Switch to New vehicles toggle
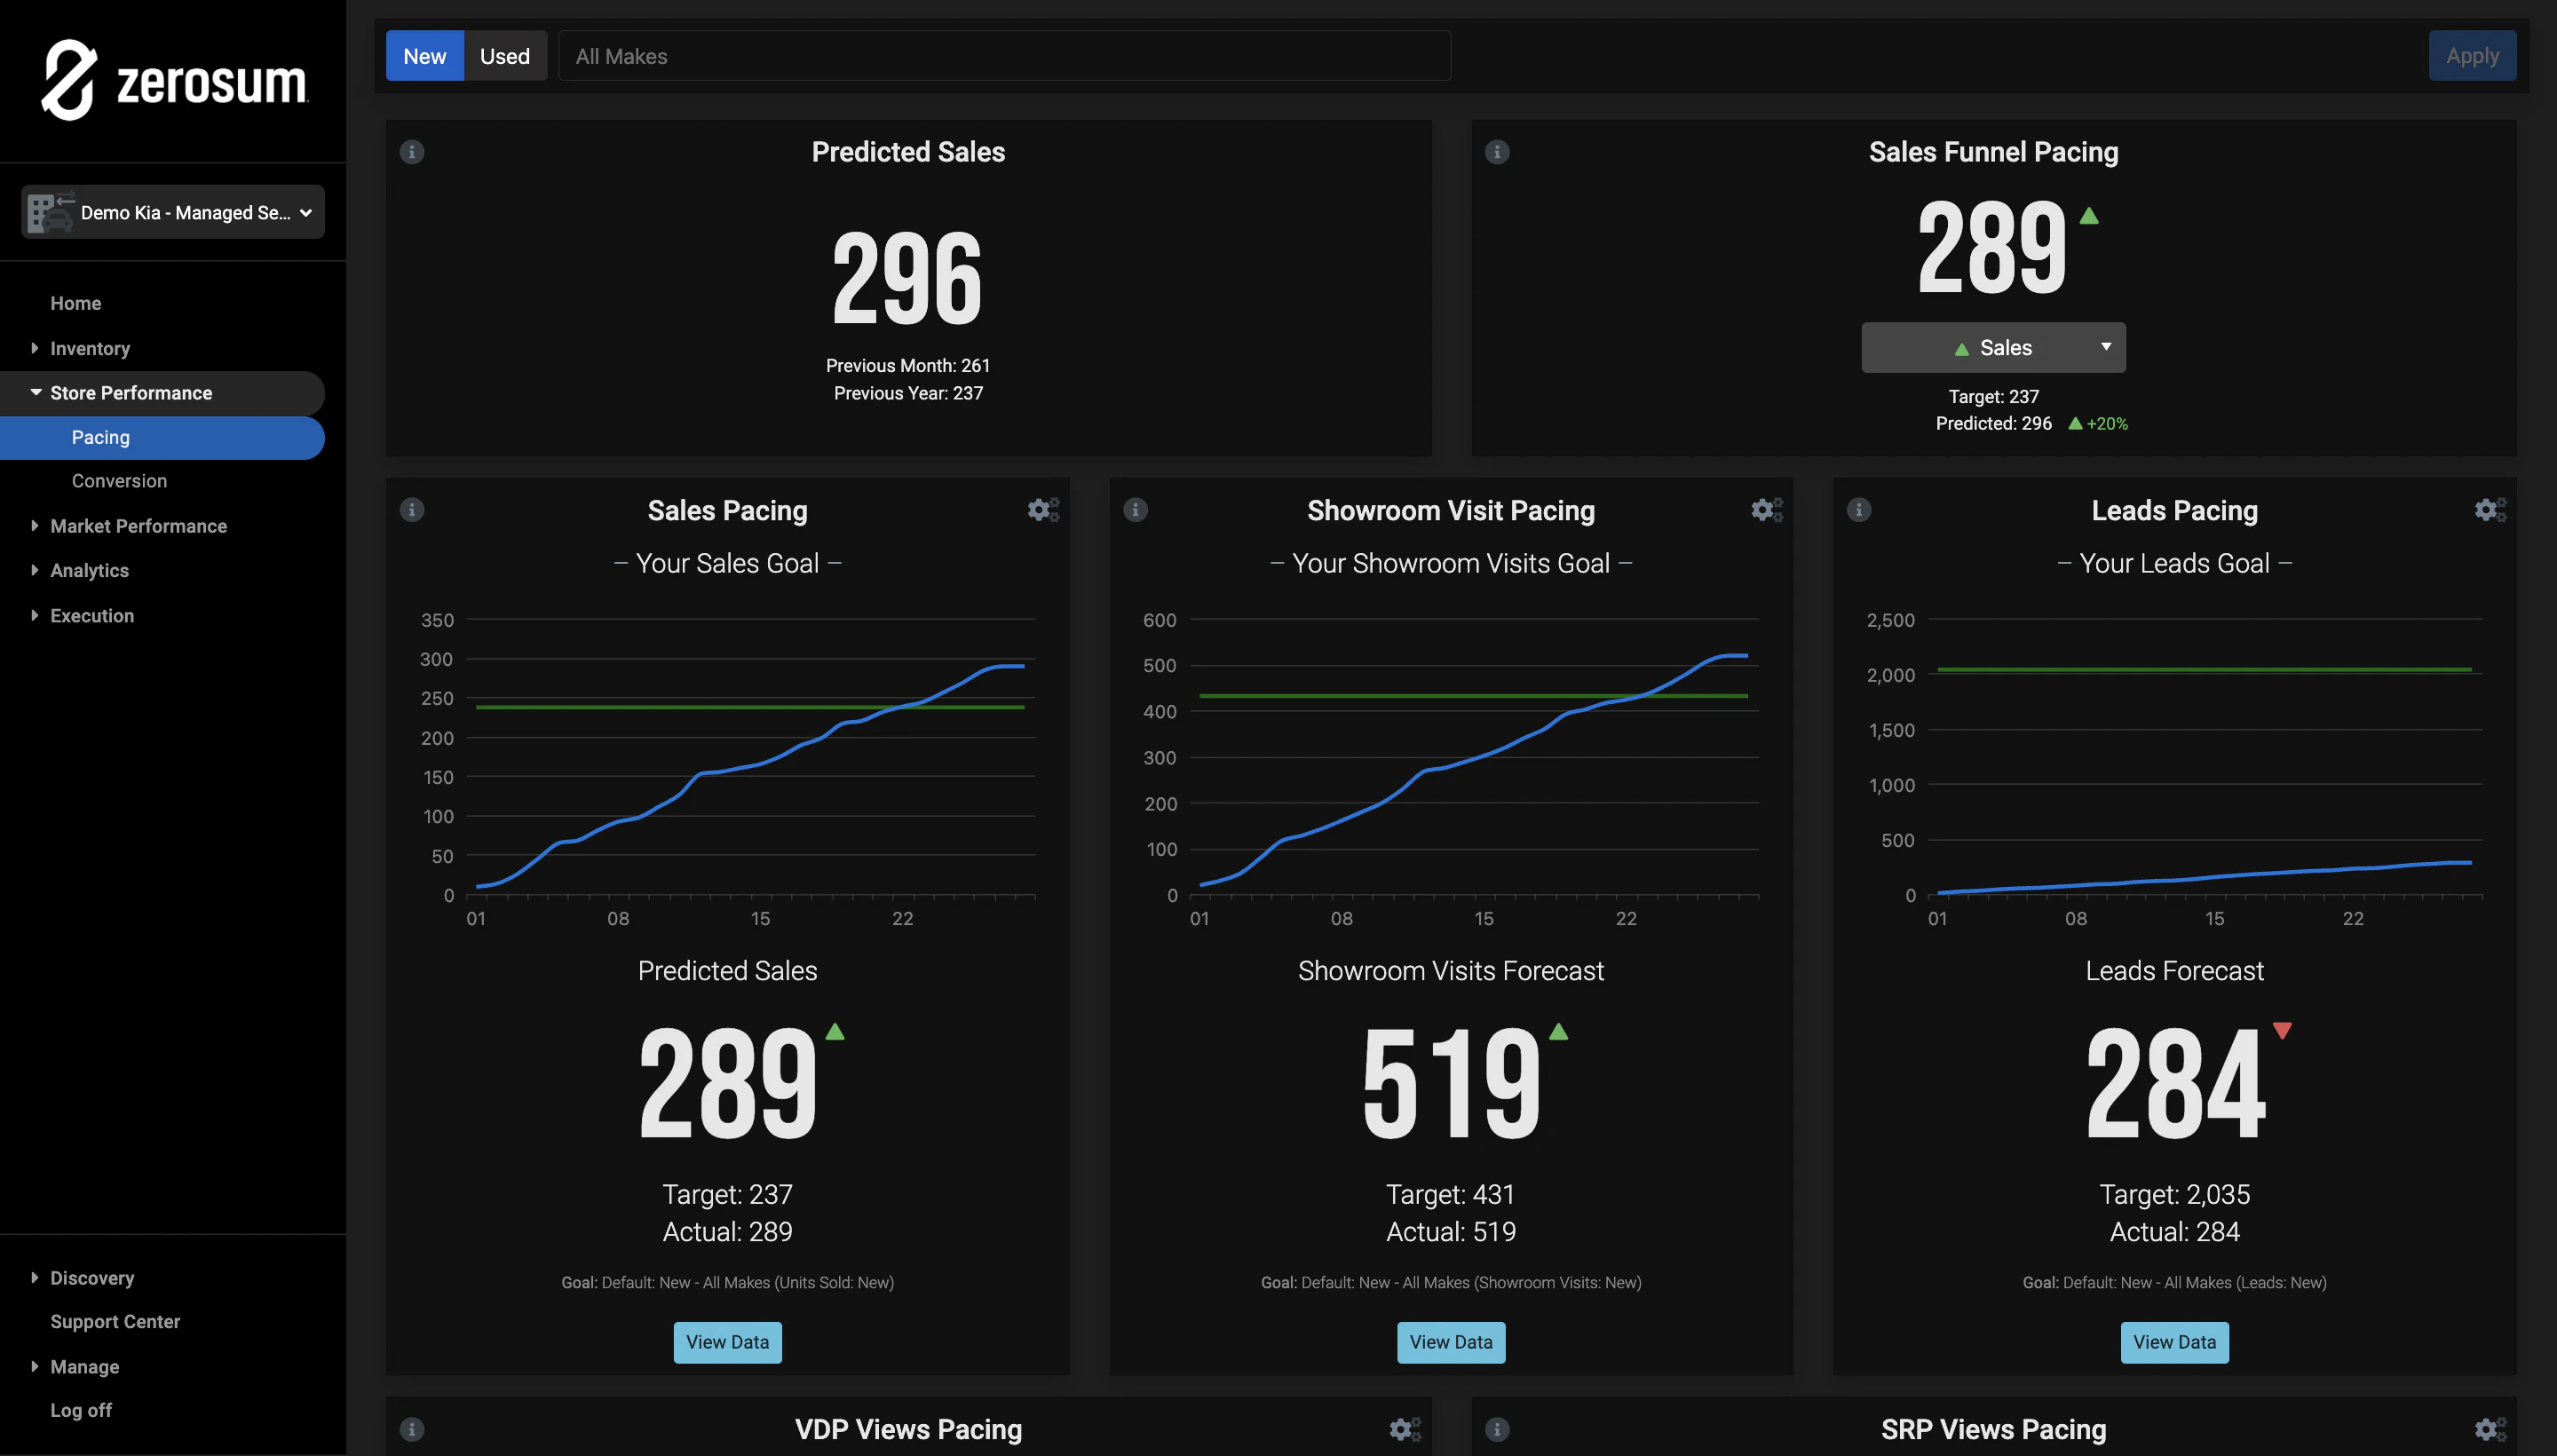The height and width of the screenshot is (1456, 2557). pyautogui.click(x=424, y=56)
